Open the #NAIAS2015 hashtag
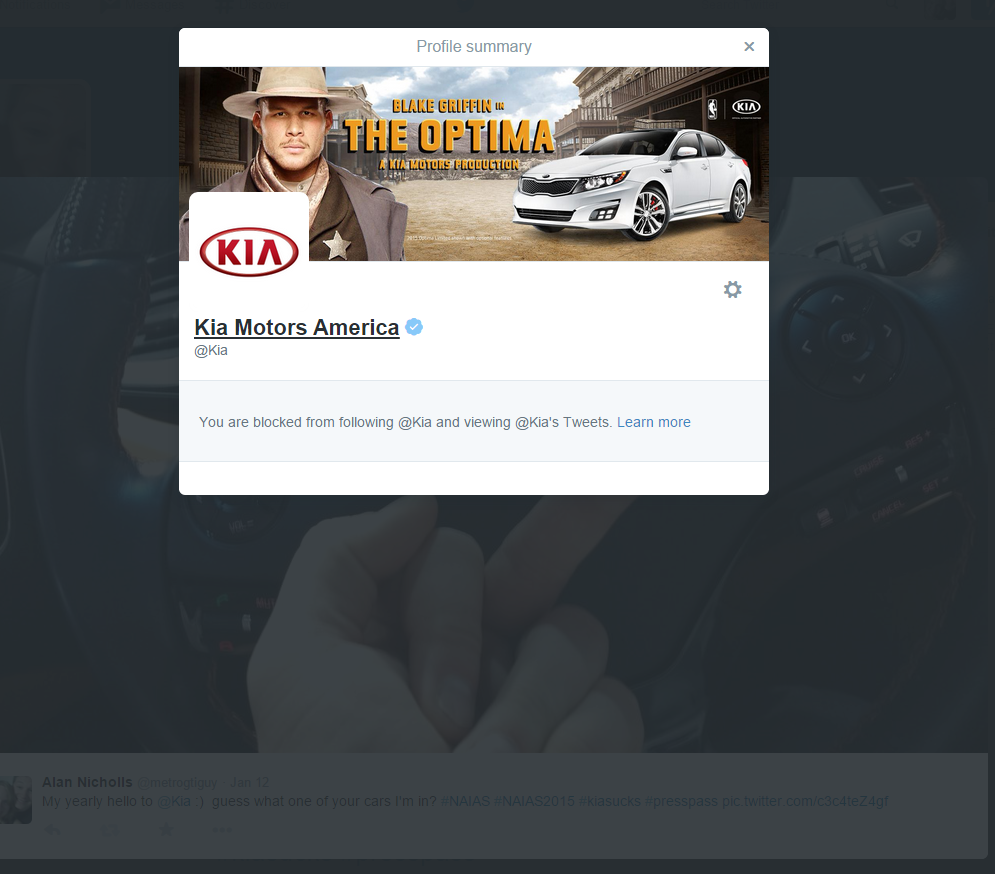 534,801
